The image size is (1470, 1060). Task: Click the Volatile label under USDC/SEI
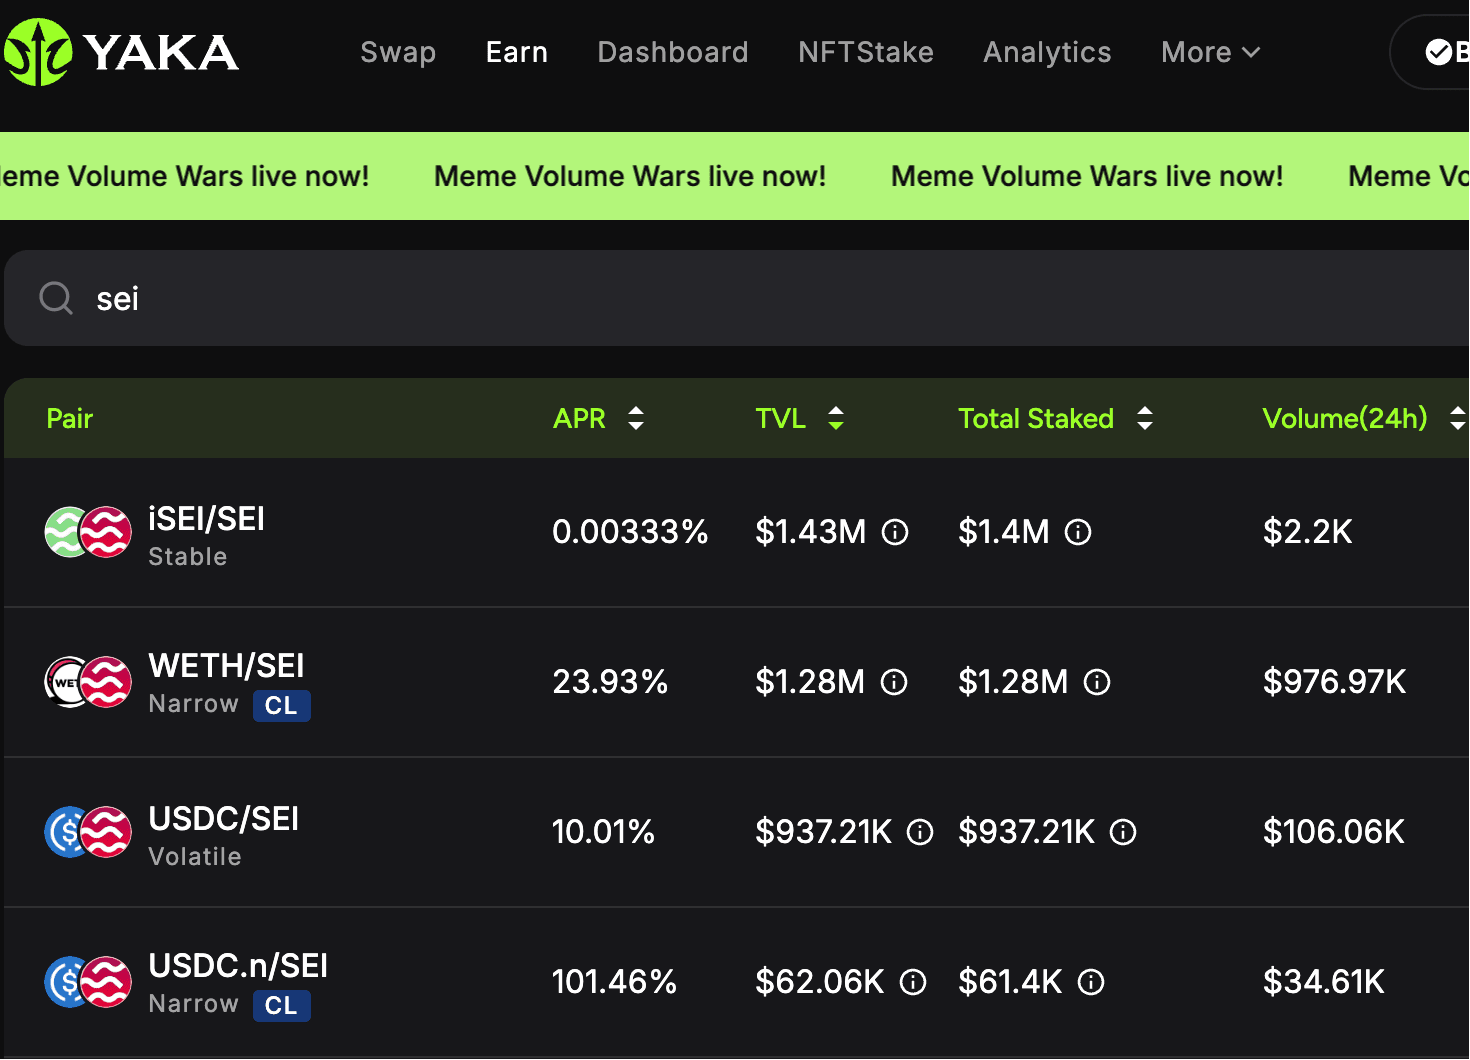coord(195,857)
